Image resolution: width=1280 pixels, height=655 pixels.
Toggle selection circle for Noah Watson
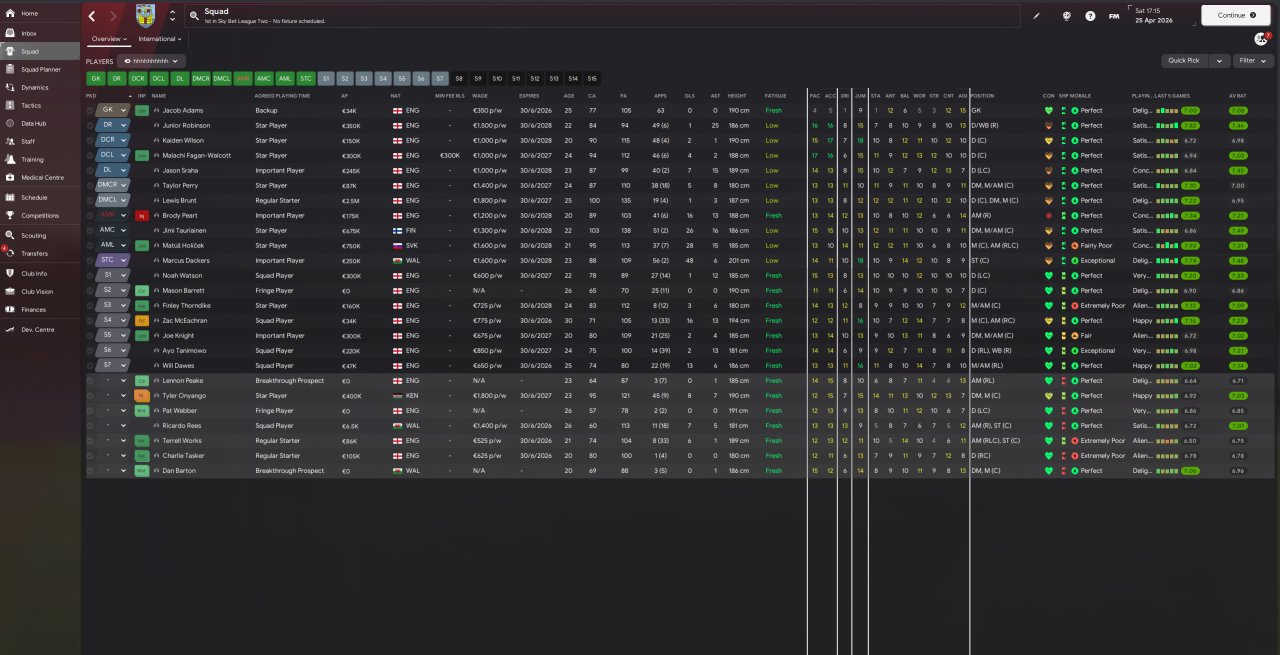[x=90, y=275]
